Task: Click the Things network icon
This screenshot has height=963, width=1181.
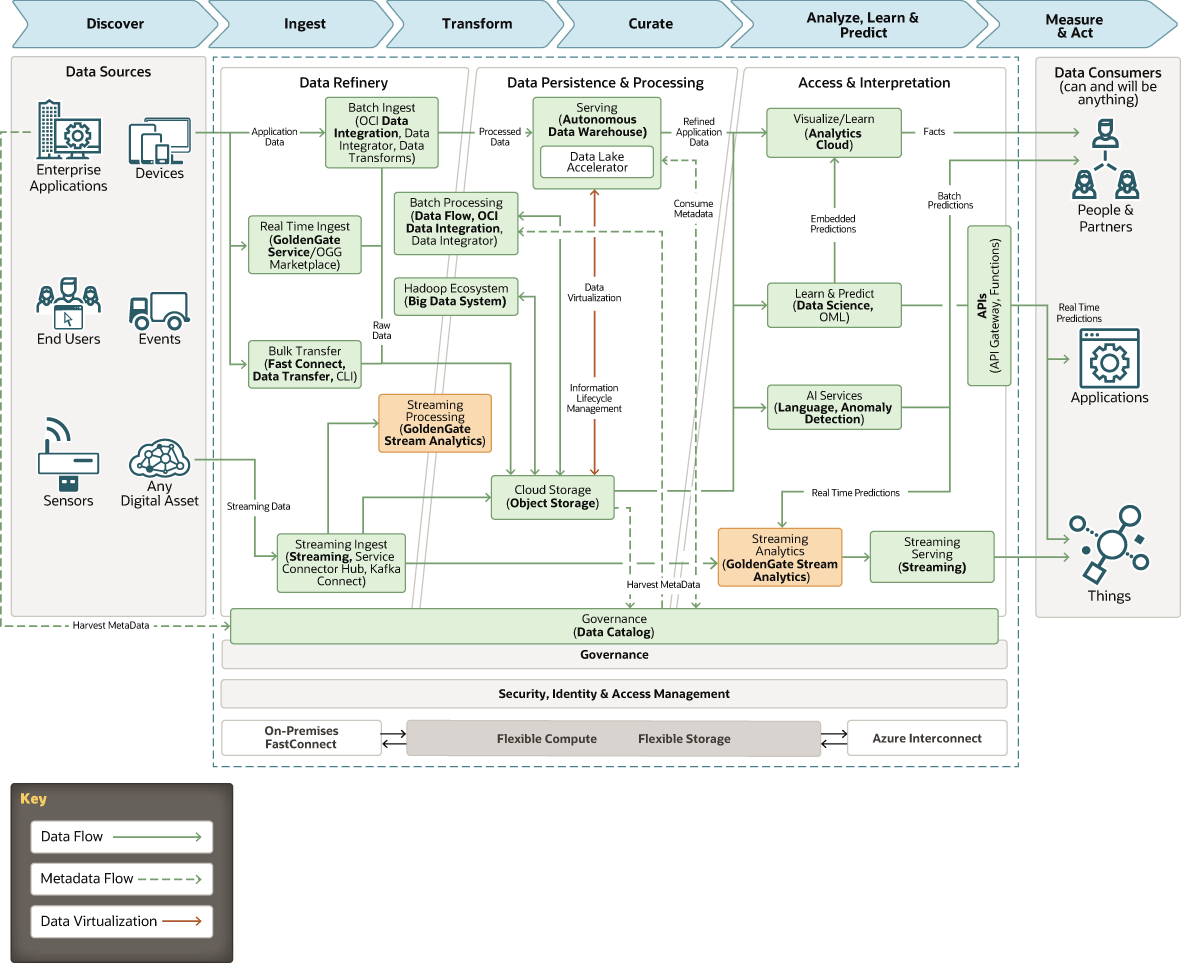Action: coord(1109,544)
